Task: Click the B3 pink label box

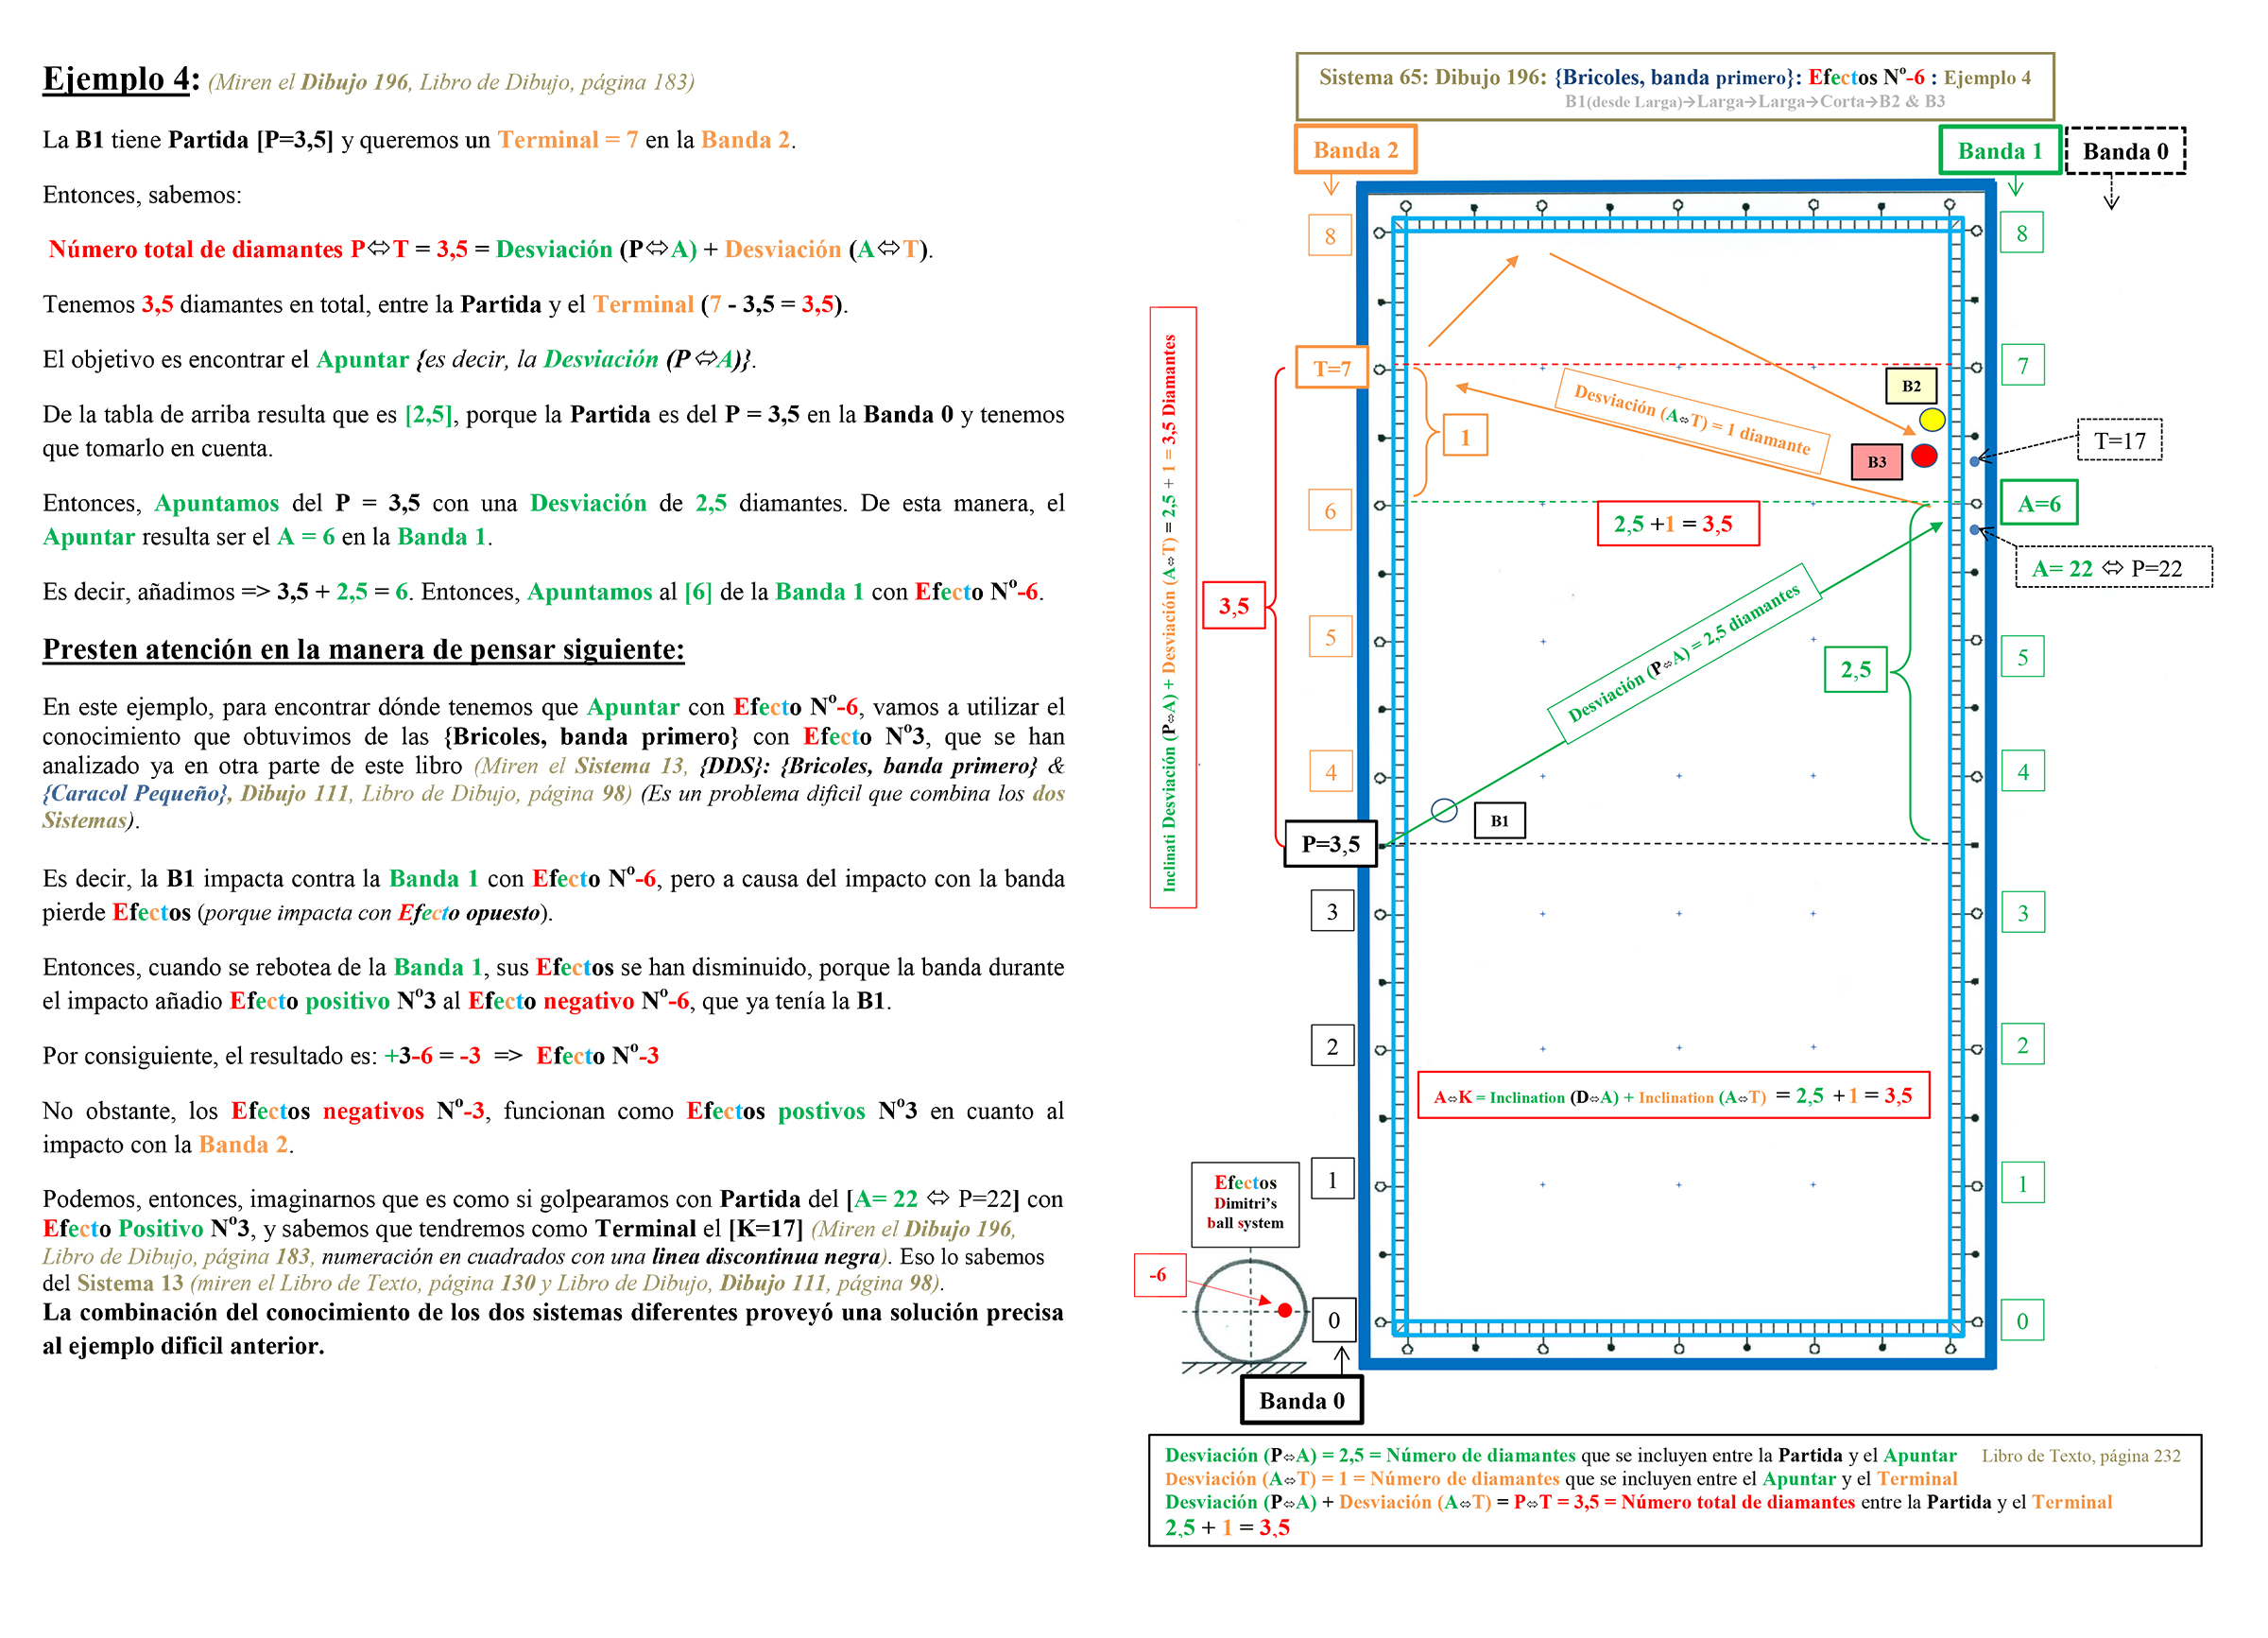Action: (x=1875, y=462)
